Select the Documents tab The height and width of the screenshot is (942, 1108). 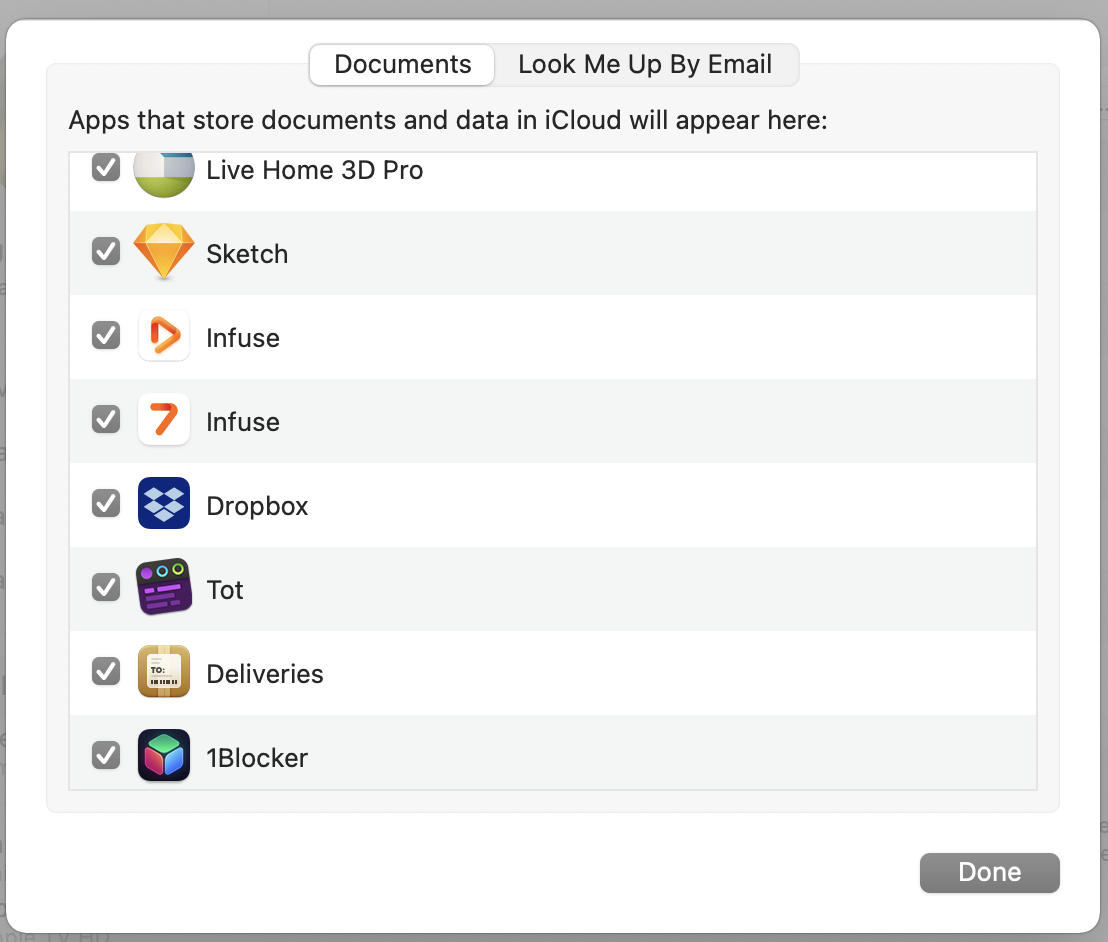click(402, 65)
